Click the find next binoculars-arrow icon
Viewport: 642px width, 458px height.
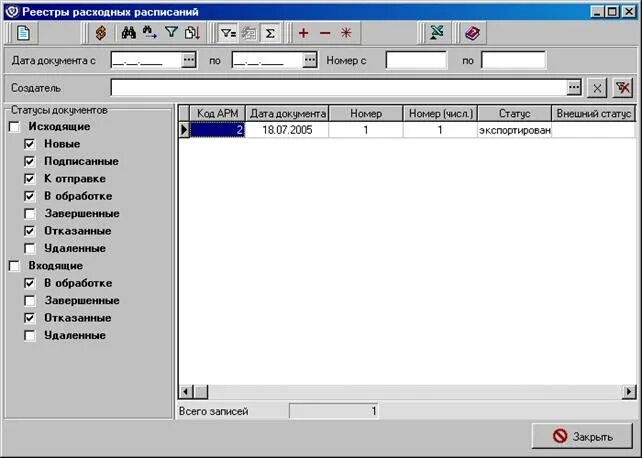(x=150, y=33)
